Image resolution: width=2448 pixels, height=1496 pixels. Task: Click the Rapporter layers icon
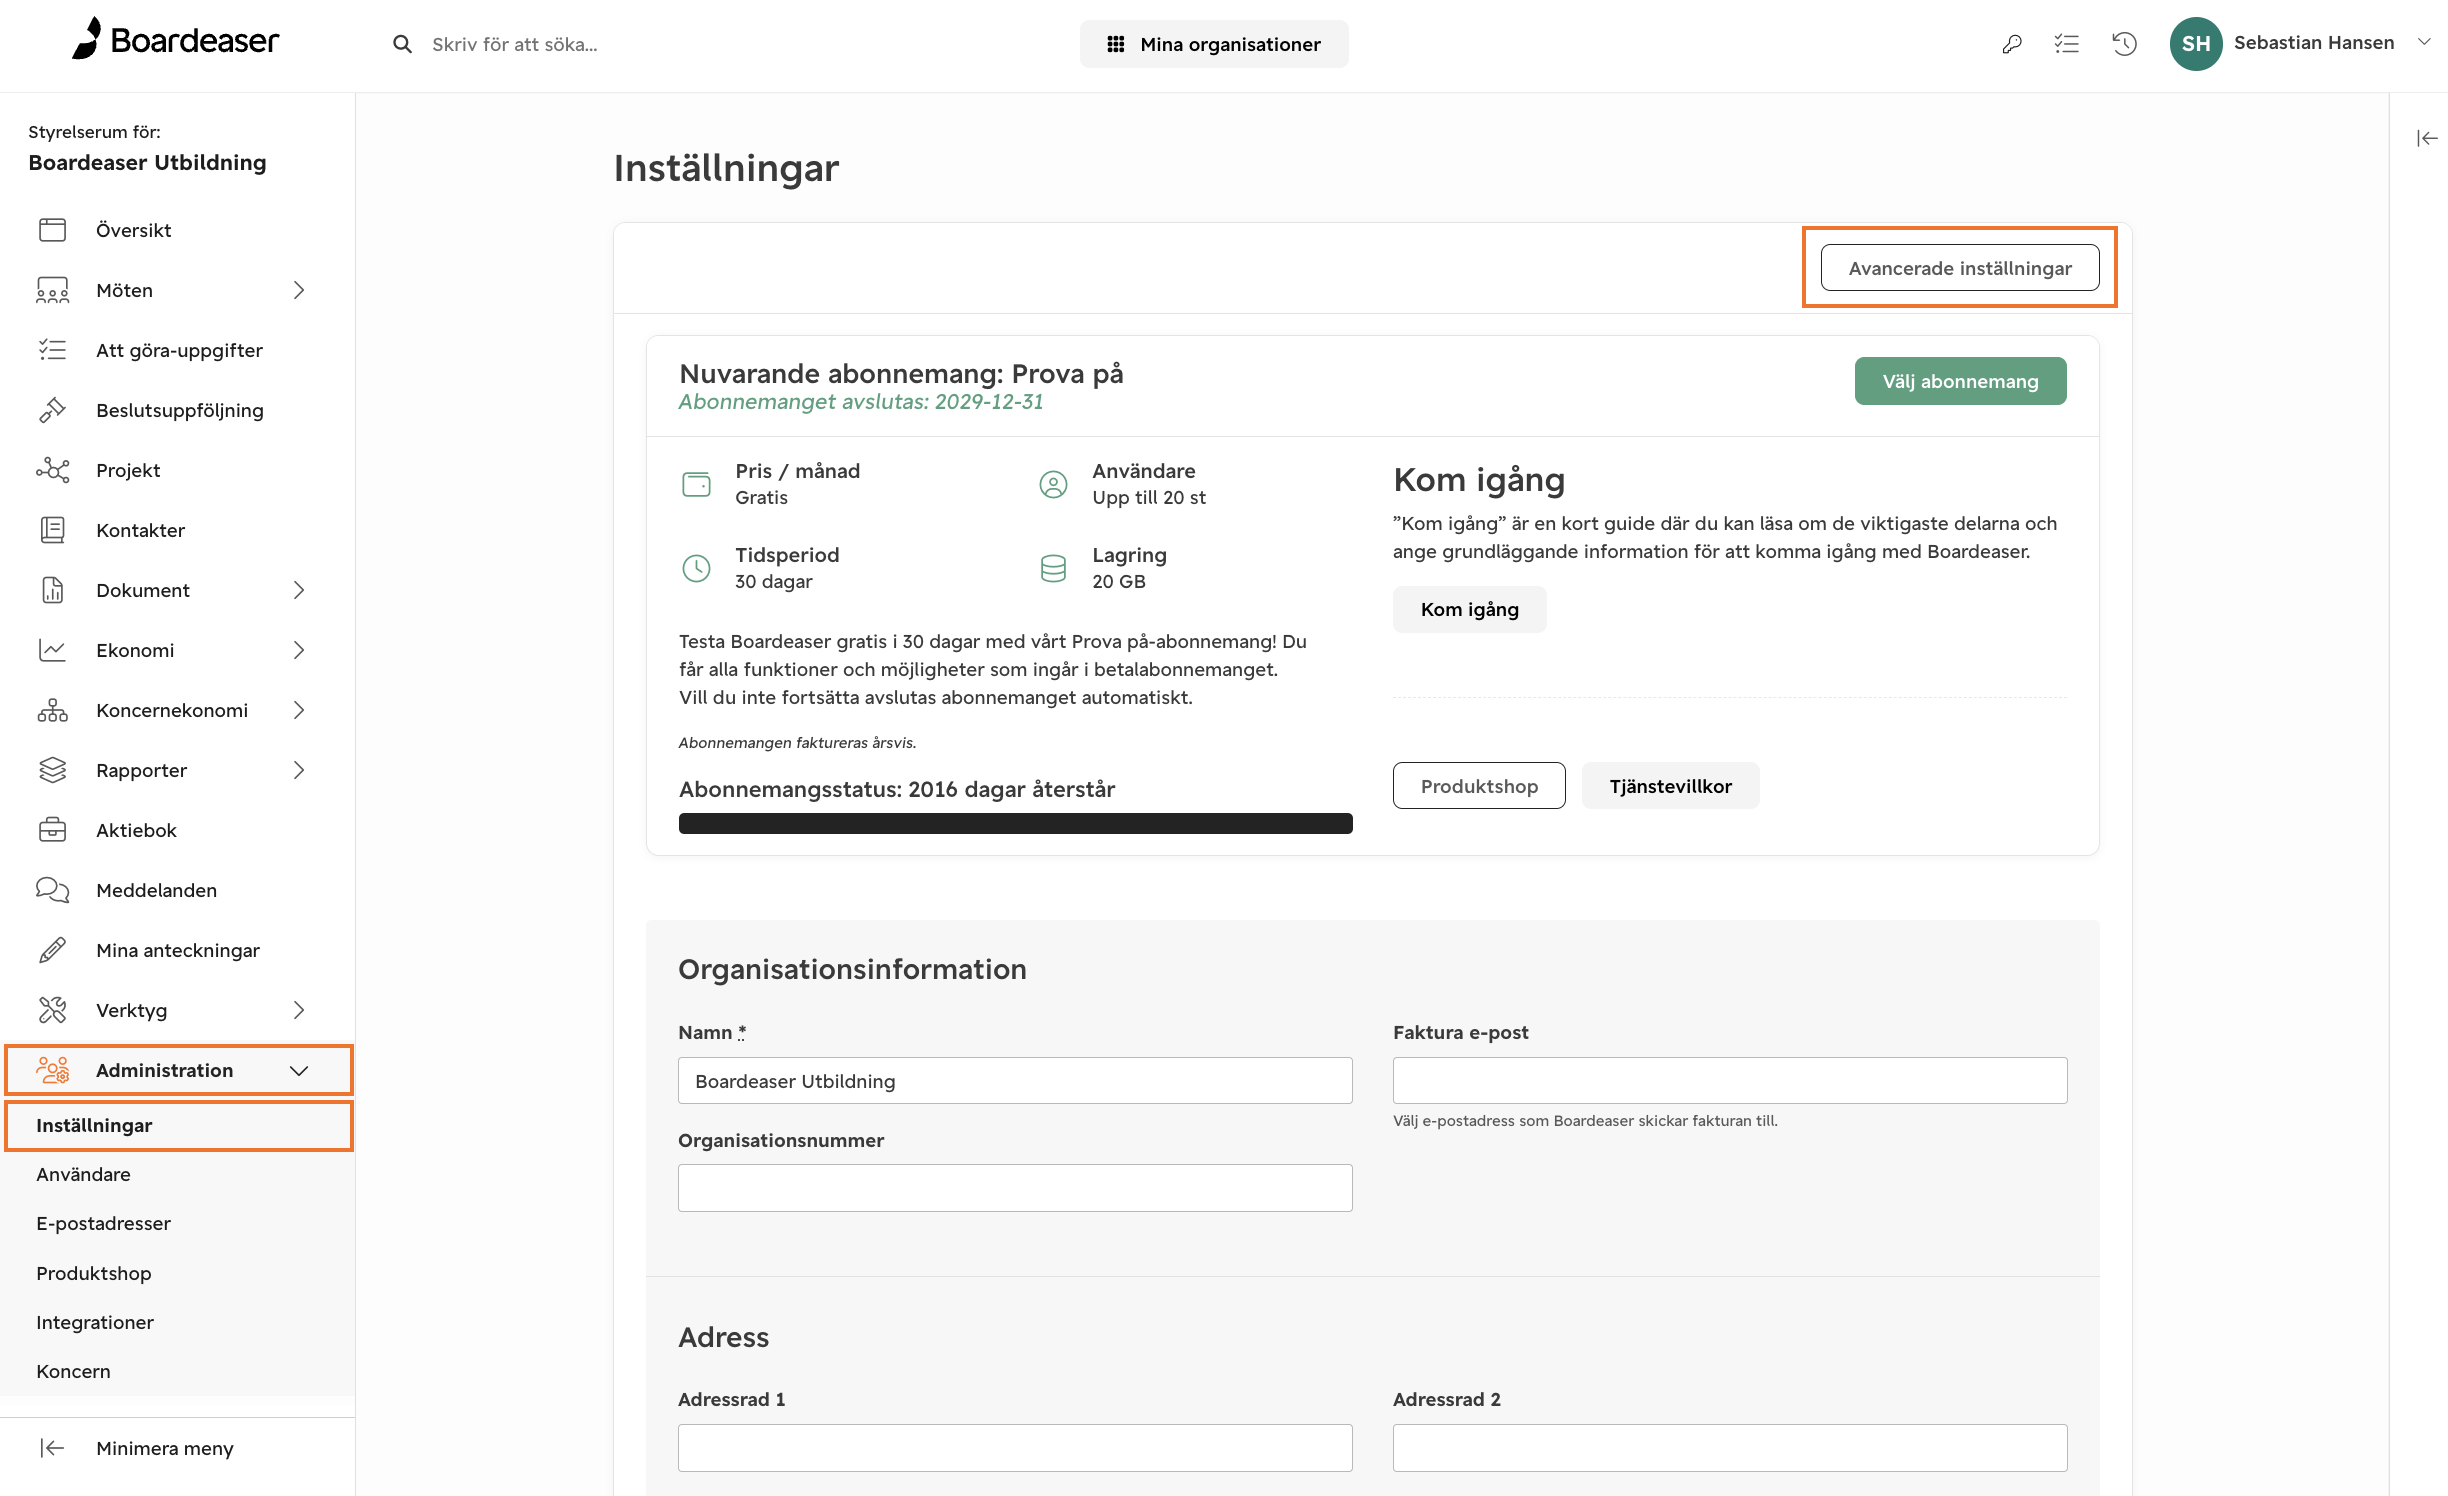52,770
